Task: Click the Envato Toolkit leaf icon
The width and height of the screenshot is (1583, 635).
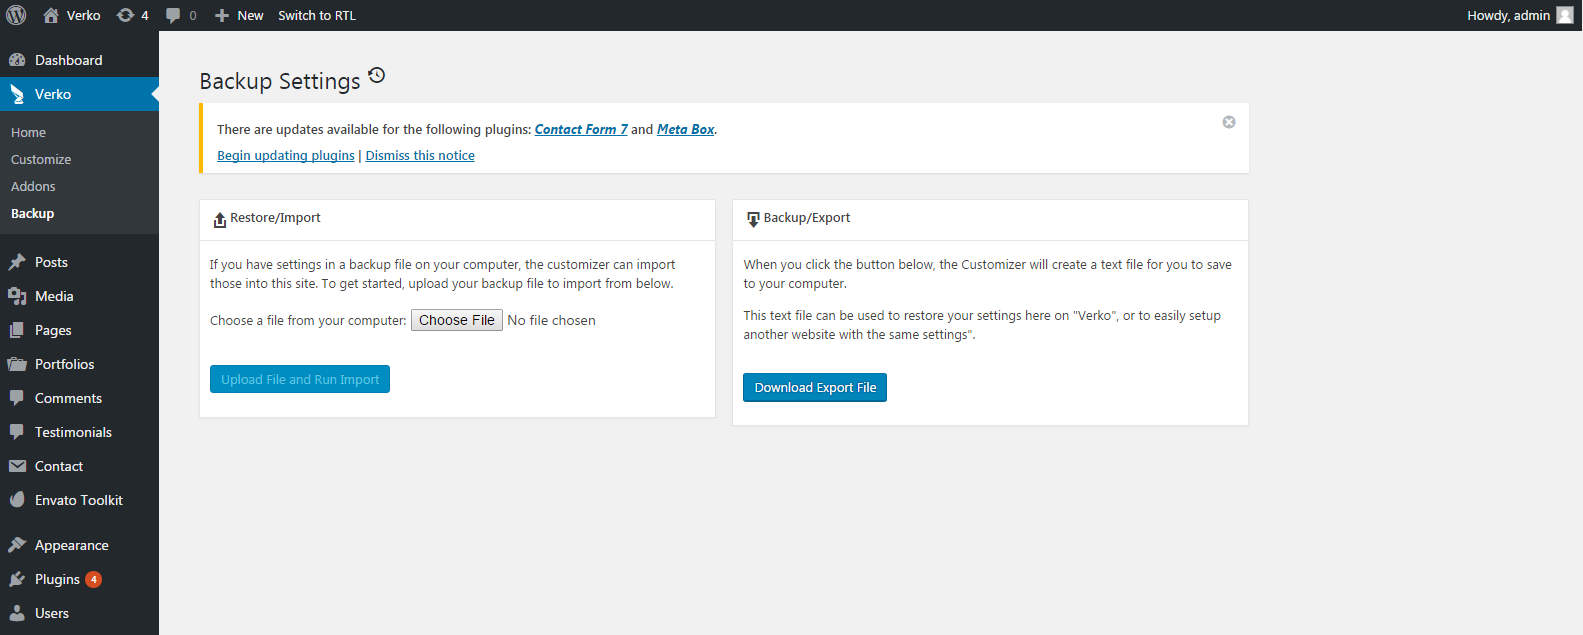Action: 17,500
